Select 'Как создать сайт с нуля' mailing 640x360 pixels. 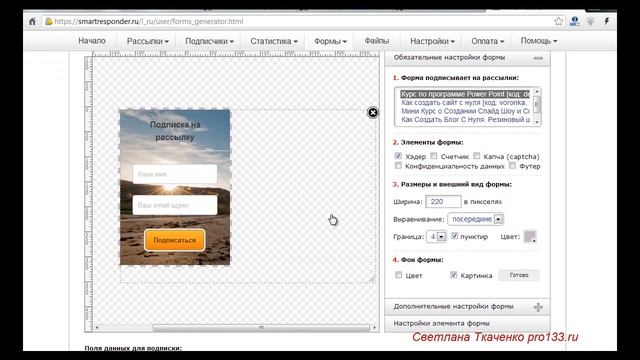pyautogui.click(x=465, y=103)
